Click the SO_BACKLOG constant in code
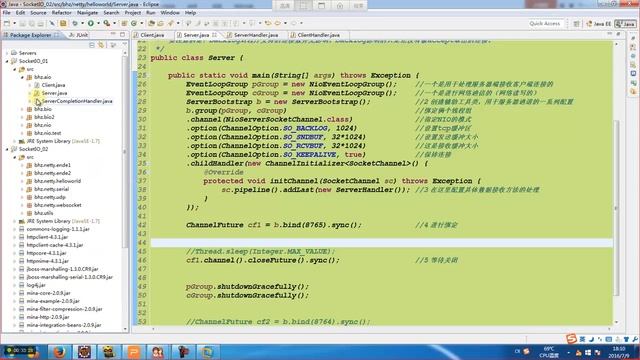This screenshot has height=360, width=640. click(305, 128)
